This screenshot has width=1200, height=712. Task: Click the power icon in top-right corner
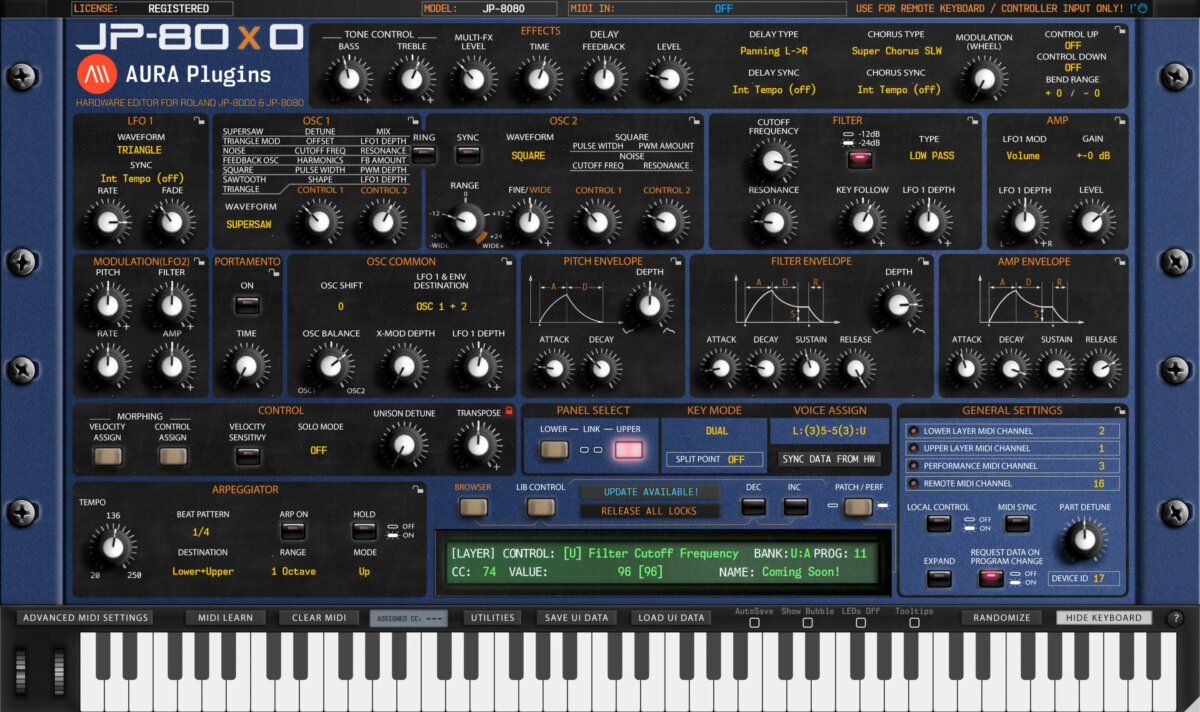pos(1142,8)
